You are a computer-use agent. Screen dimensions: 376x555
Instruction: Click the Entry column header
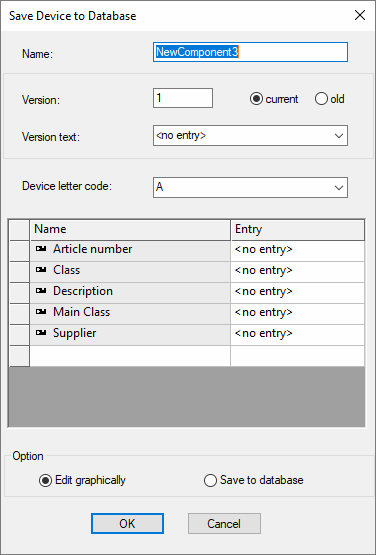pos(298,230)
